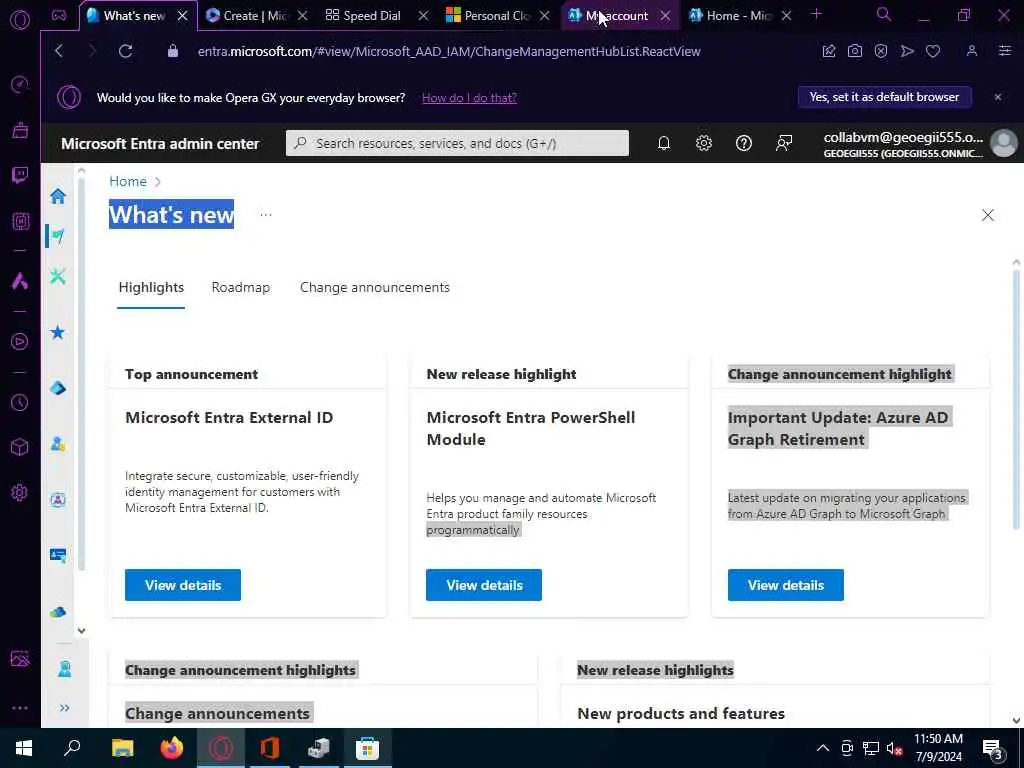Reload the current page
Image resolution: width=1024 pixels, height=768 pixels.
point(125,51)
